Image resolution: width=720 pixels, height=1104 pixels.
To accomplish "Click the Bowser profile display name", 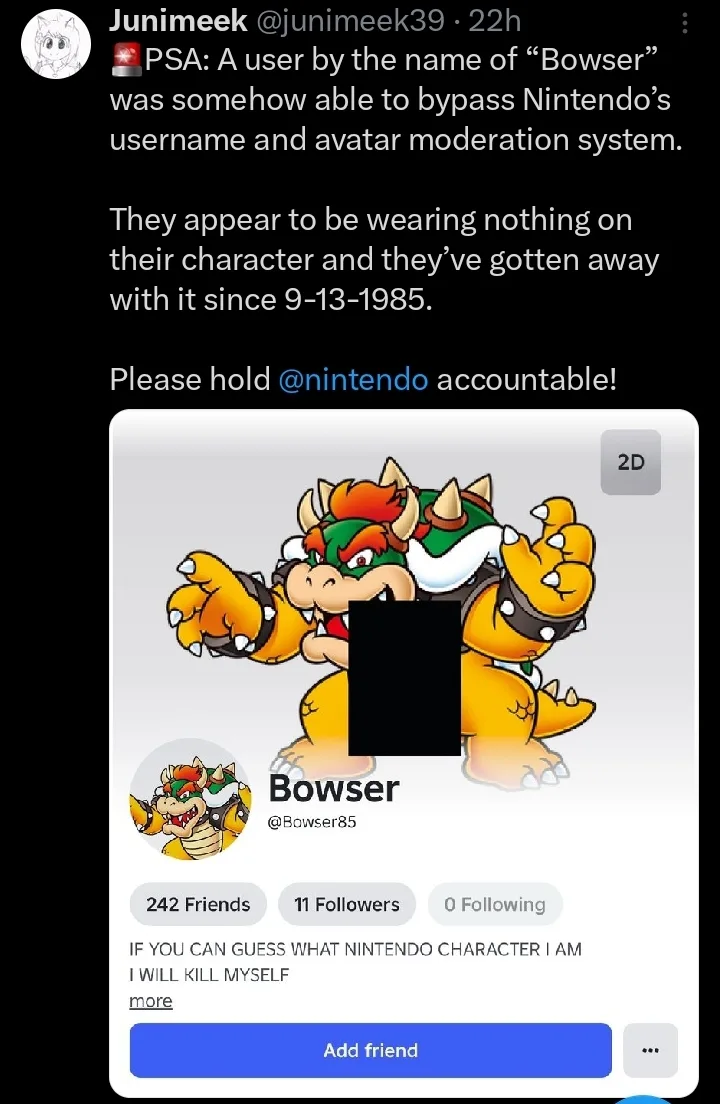I will pos(334,788).
